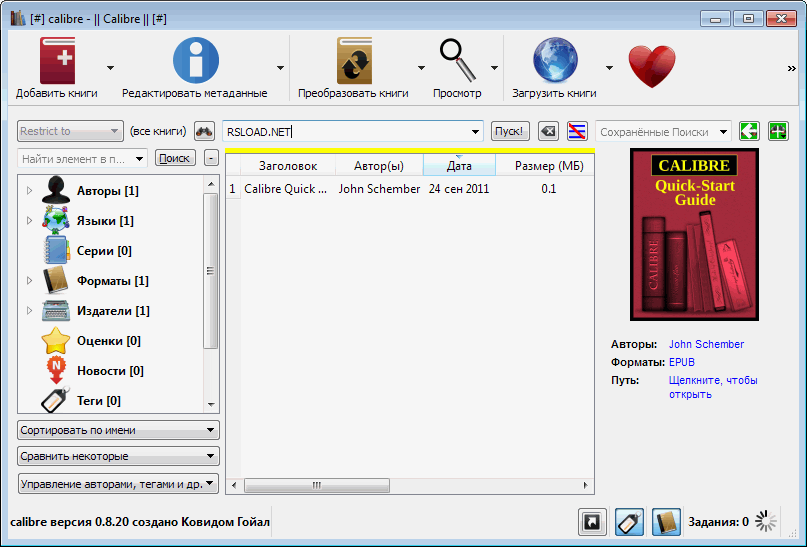Sort by Дата column header

click(x=459, y=166)
